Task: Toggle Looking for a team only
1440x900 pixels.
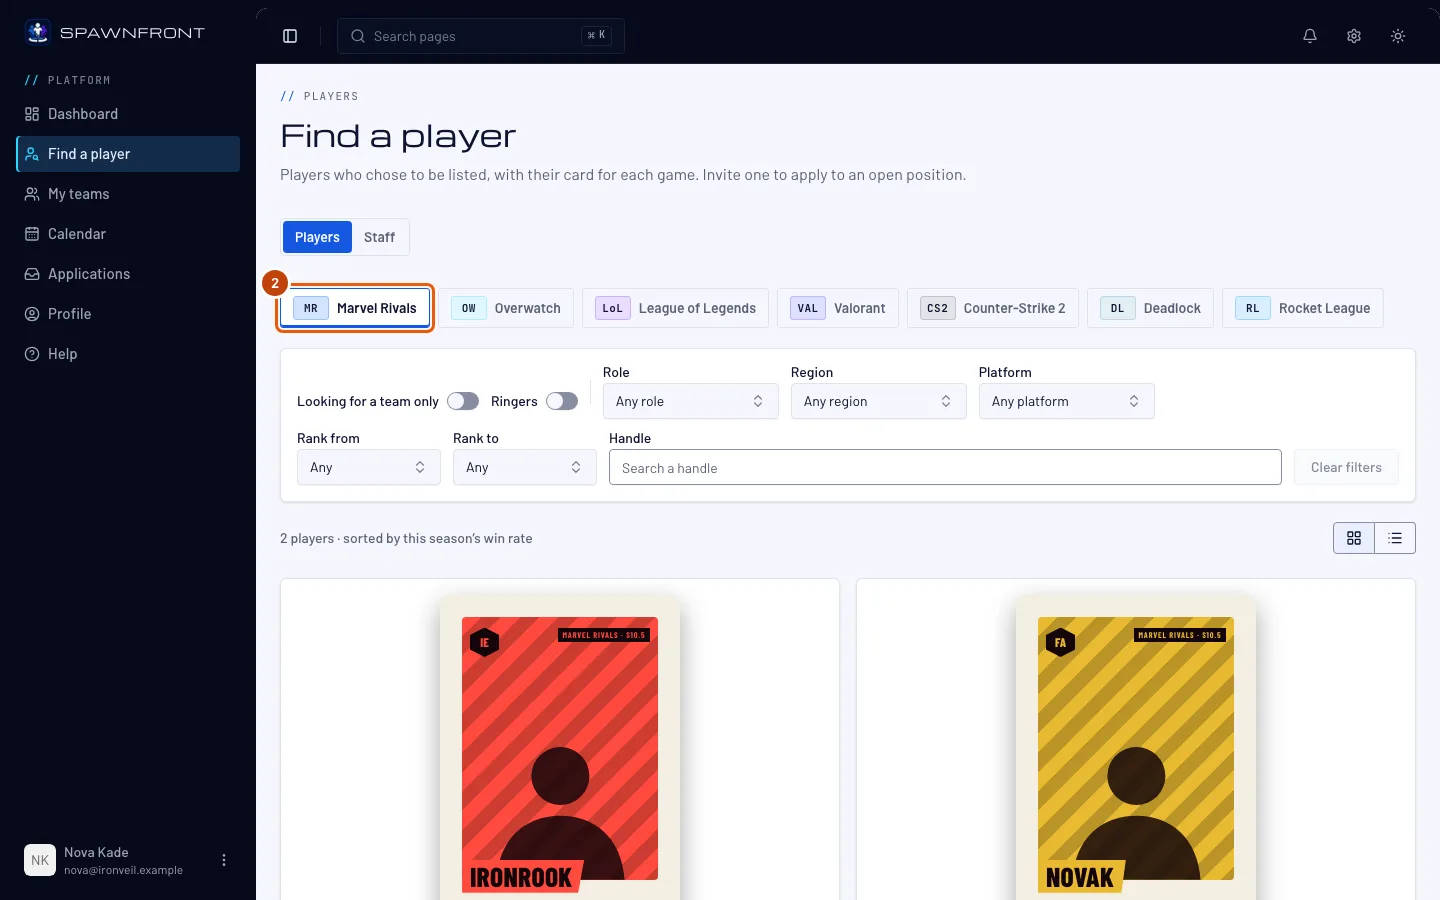Action: (463, 401)
